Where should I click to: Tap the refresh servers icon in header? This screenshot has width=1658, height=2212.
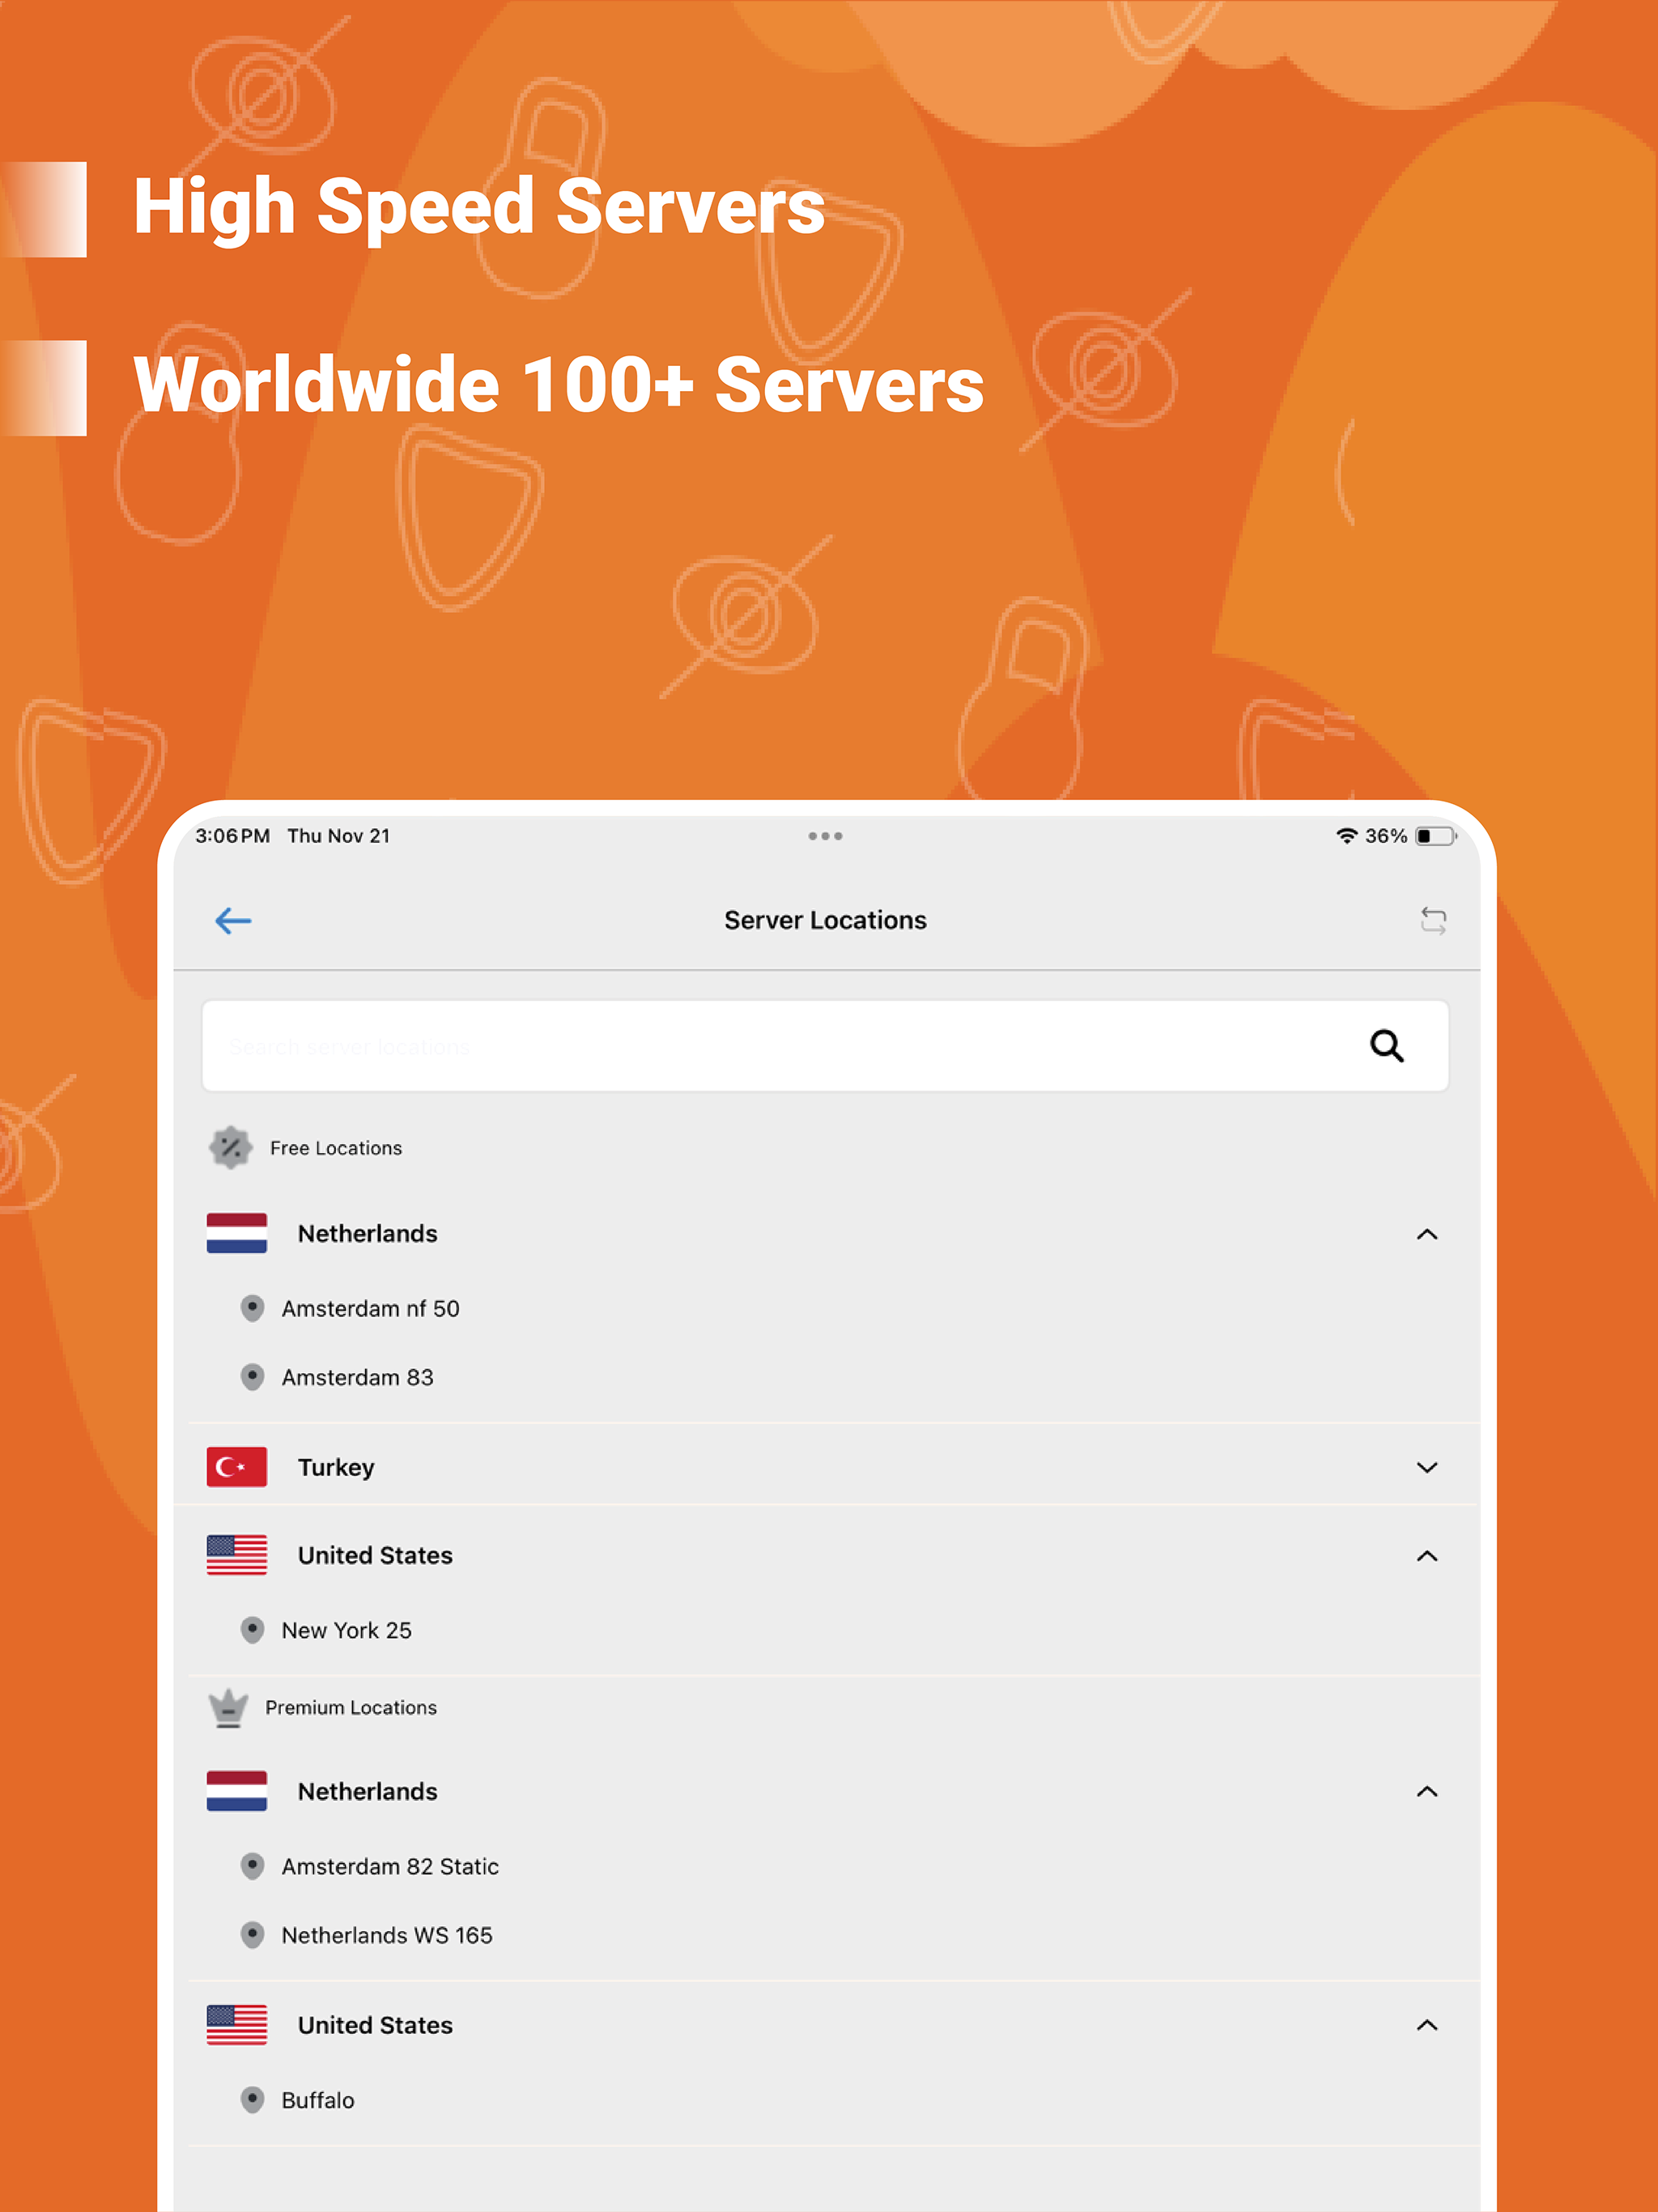1433,920
